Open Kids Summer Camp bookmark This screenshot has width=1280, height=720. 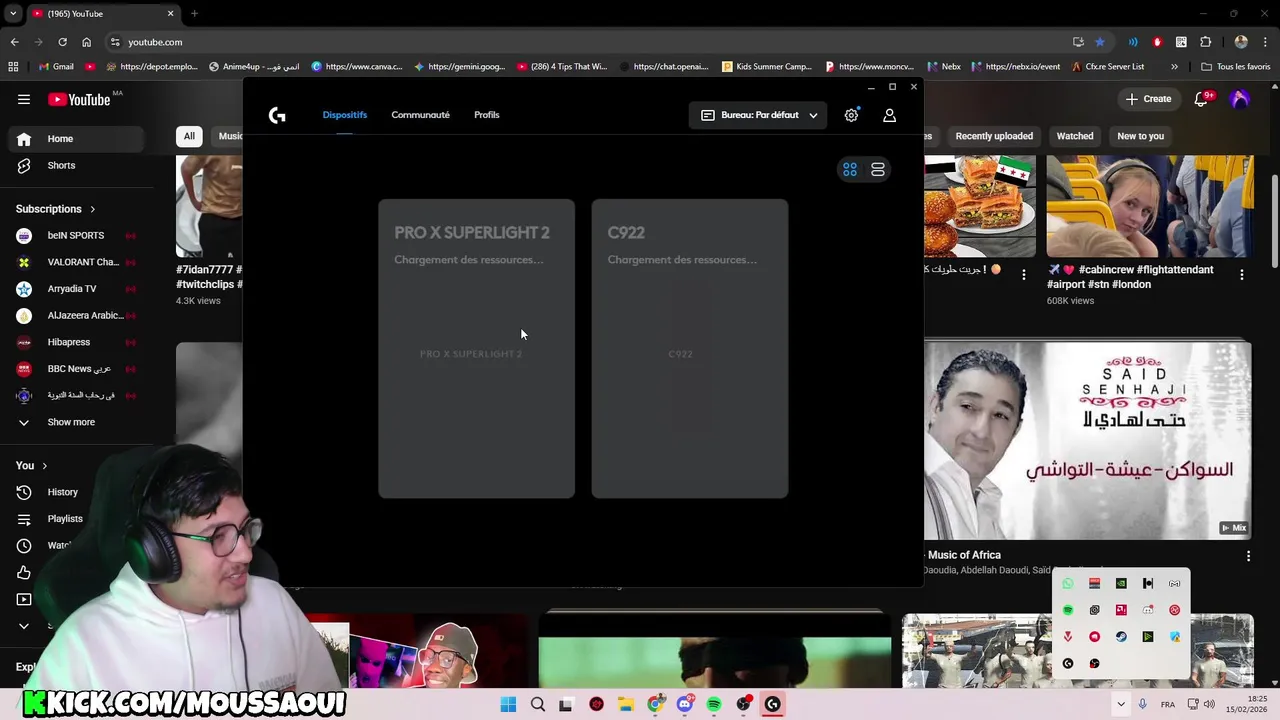pyautogui.click(x=767, y=67)
